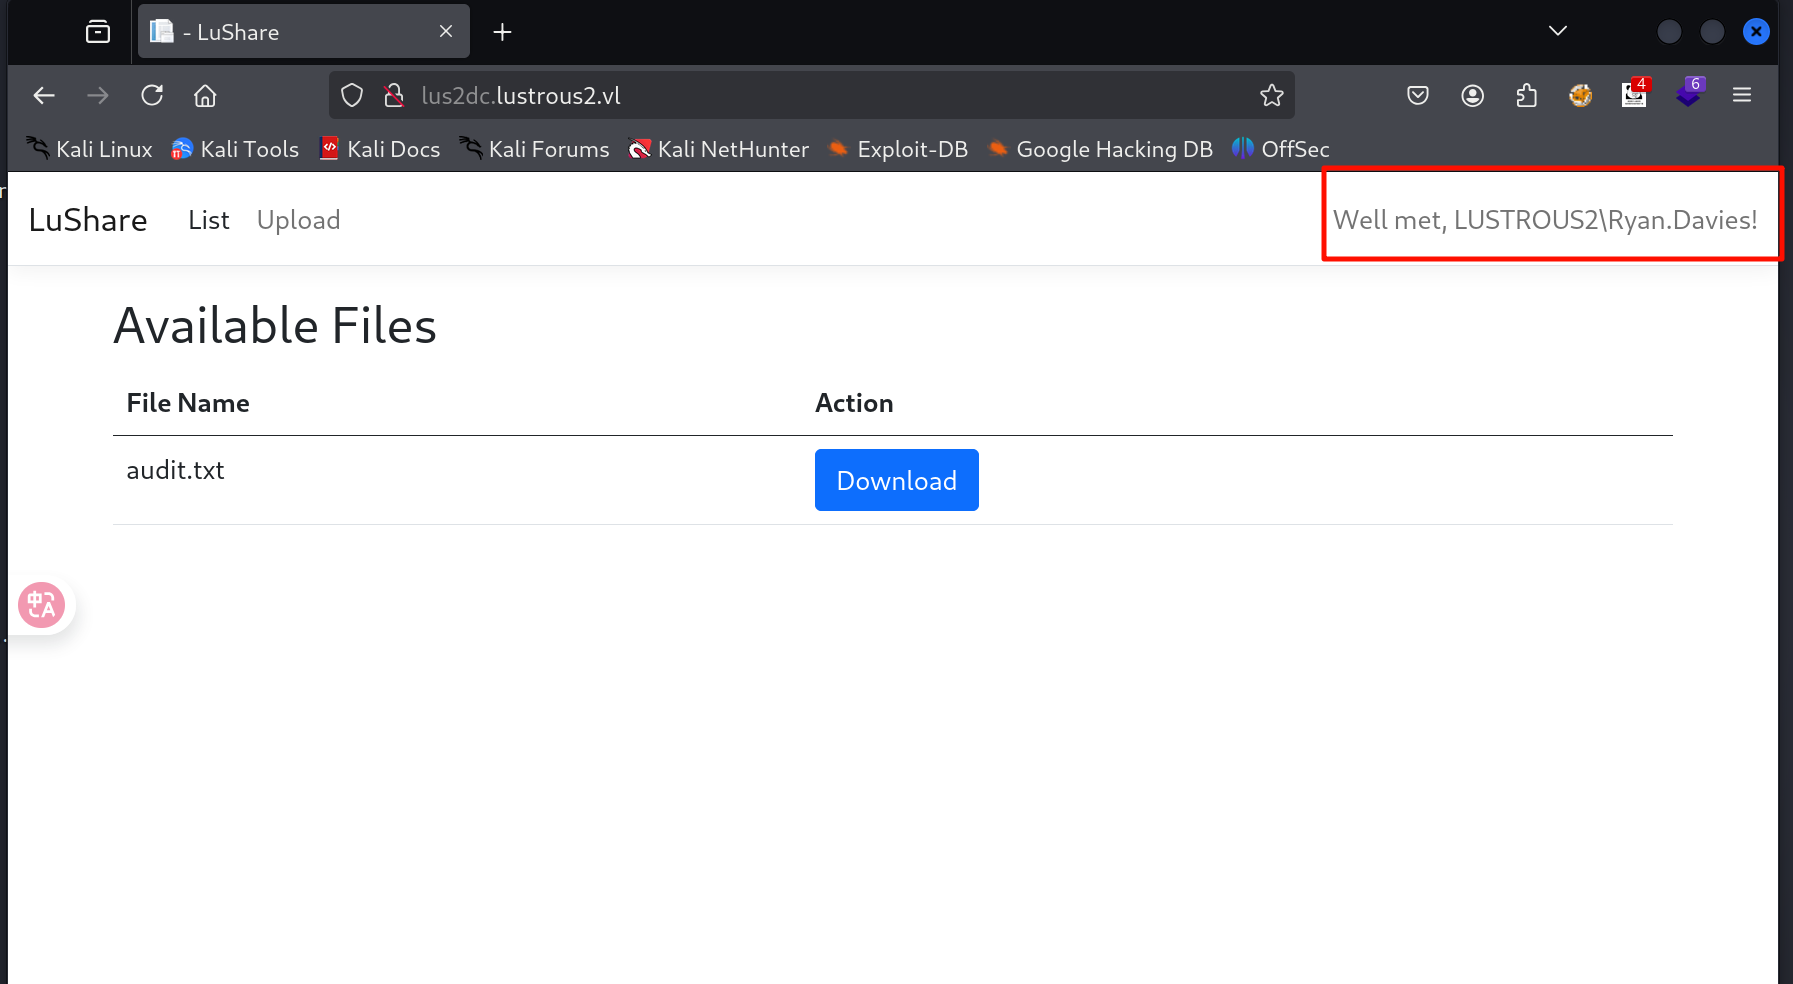Viewport: 1793px width, 984px height.
Task: Bookmark this page with the star icon
Action: (x=1271, y=95)
